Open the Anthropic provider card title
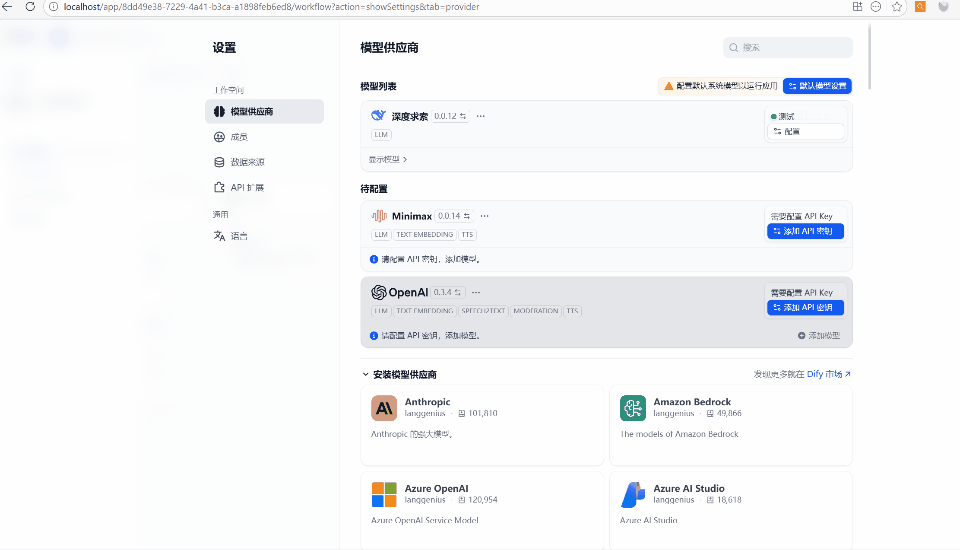960x550 pixels. [x=427, y=402]
